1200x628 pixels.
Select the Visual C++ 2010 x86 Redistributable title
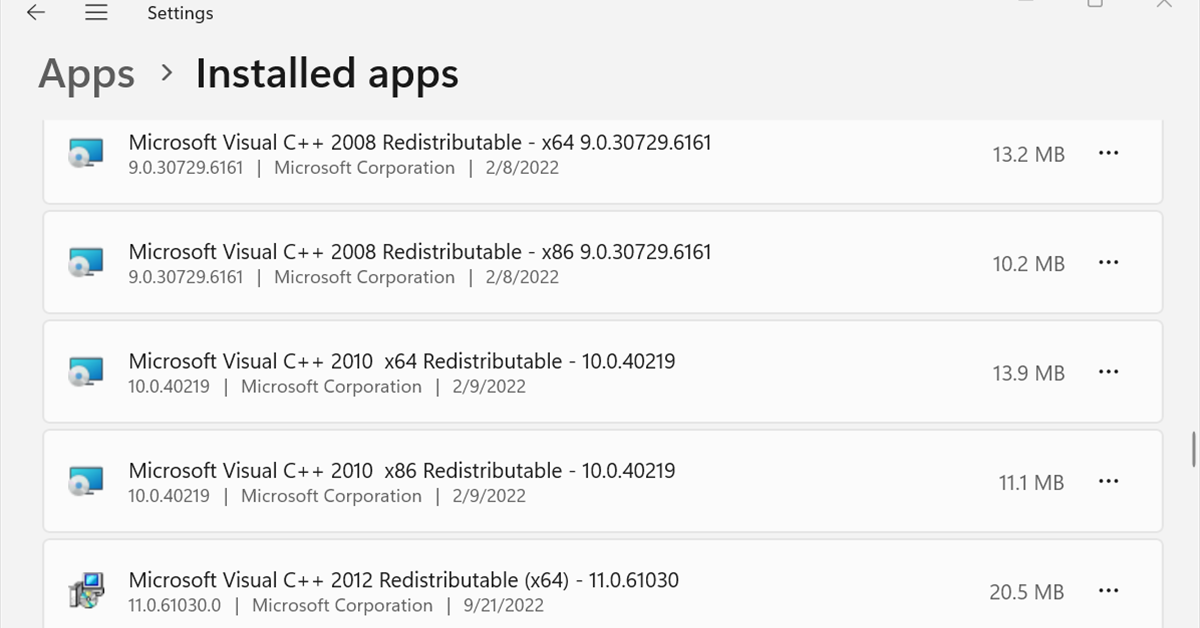pyautogui.click(x=401, y=470)
